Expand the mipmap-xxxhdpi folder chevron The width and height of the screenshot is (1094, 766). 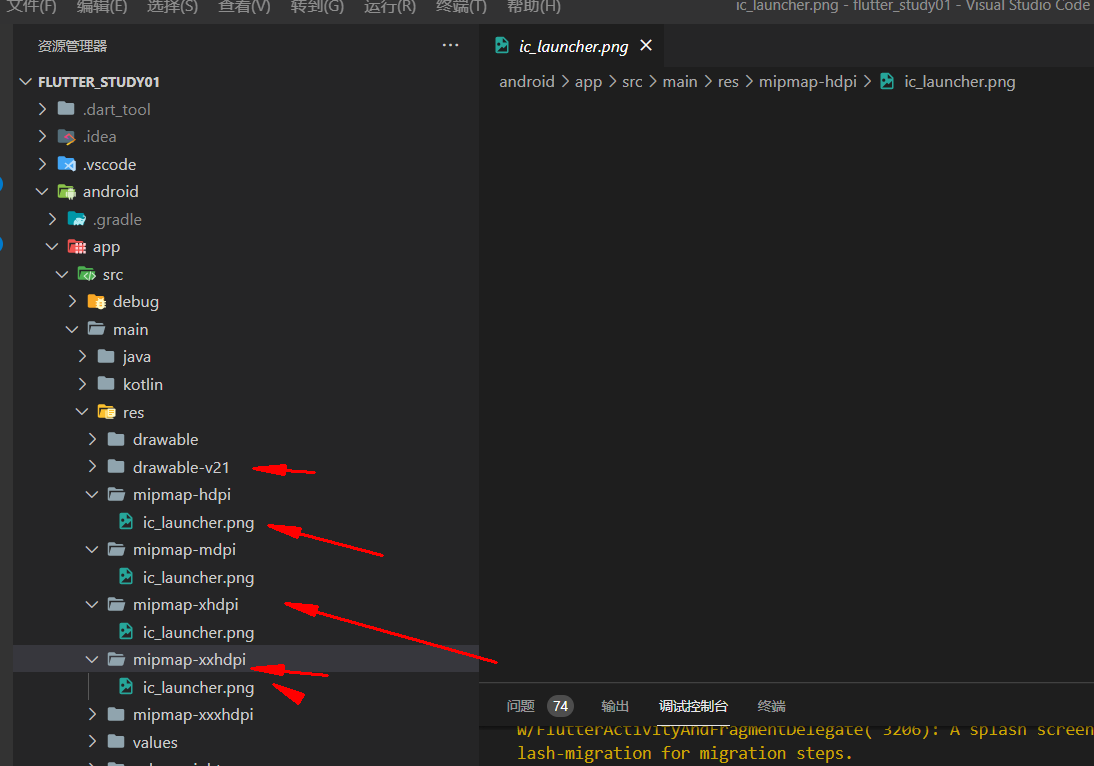[x=93, y=714]
